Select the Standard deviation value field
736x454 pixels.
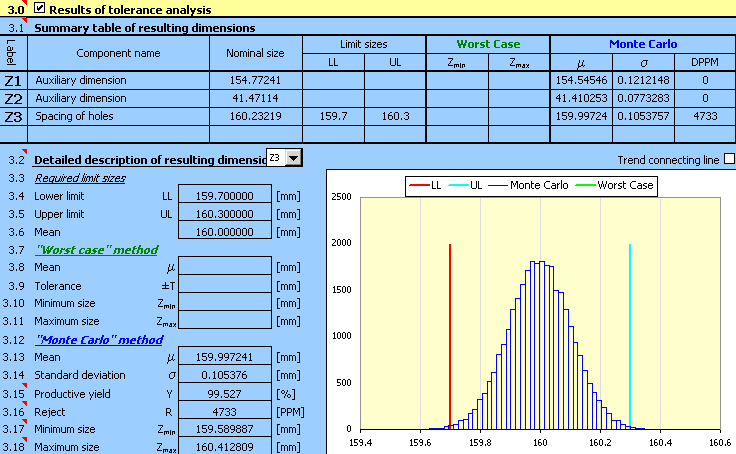point(226,375)
